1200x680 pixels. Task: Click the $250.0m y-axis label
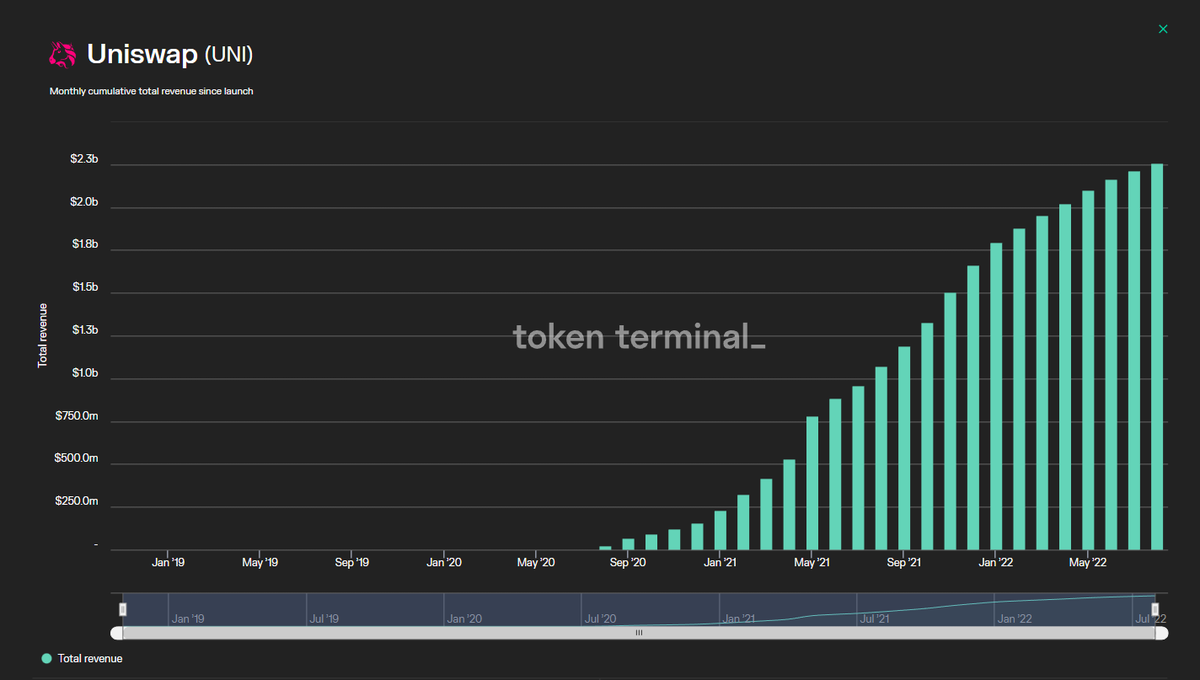(x=77, y=501)
